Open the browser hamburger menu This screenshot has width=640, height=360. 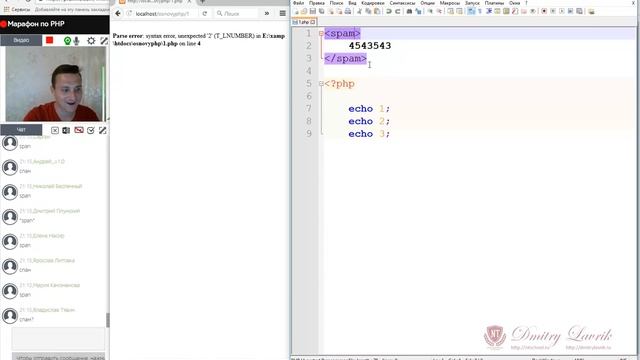282,13
